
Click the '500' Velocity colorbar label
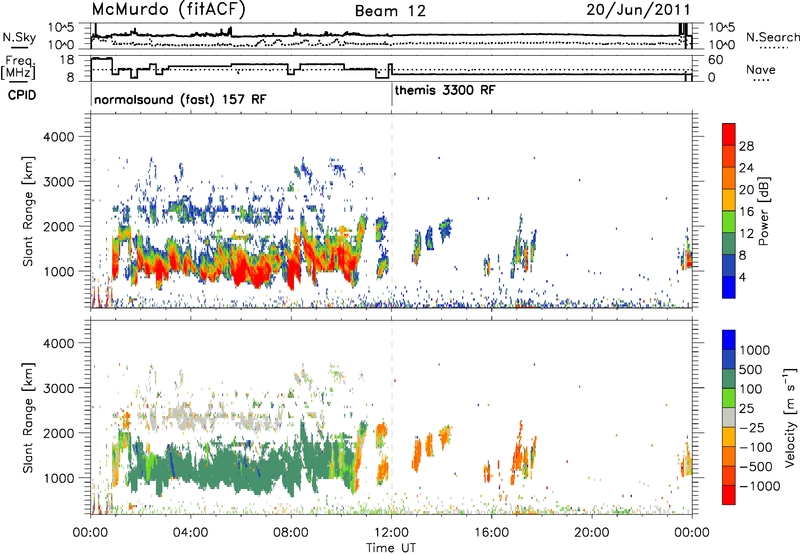coord(751,369)
